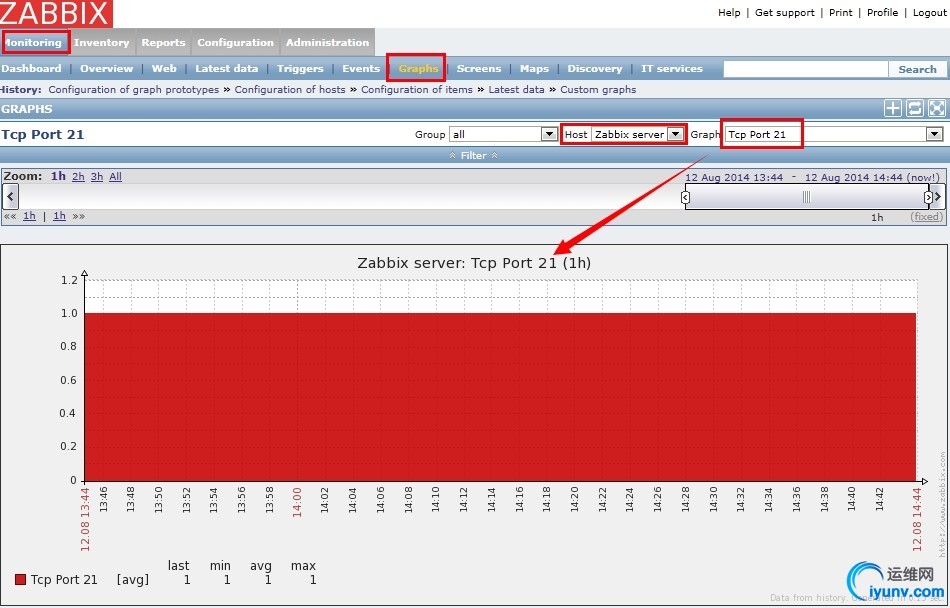The image size is (950, 608).
Task: Open the Group dropdown
Action: (x=503, y=134)
